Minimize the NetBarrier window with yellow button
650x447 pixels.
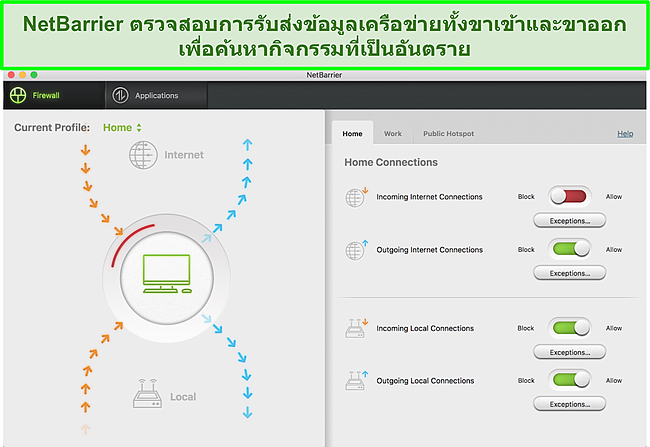point(22,75)
